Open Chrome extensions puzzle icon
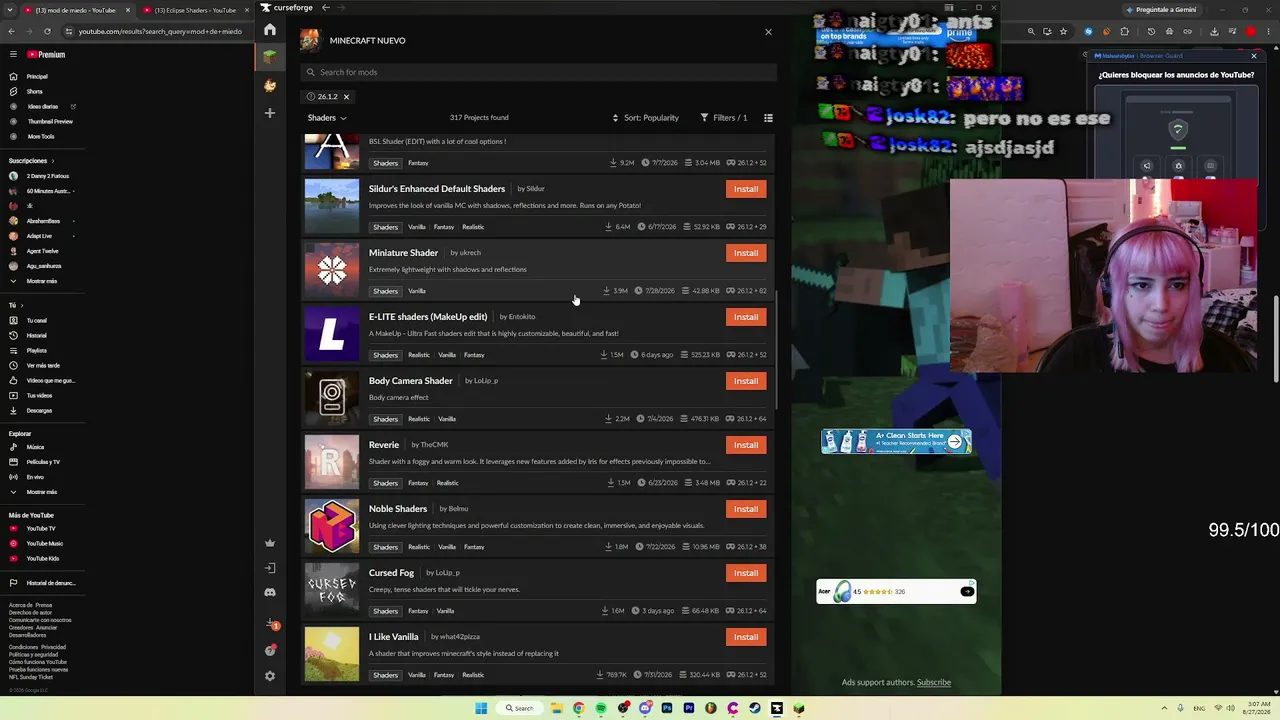Screen dimensions: 1280x720 pos(1125,31)
